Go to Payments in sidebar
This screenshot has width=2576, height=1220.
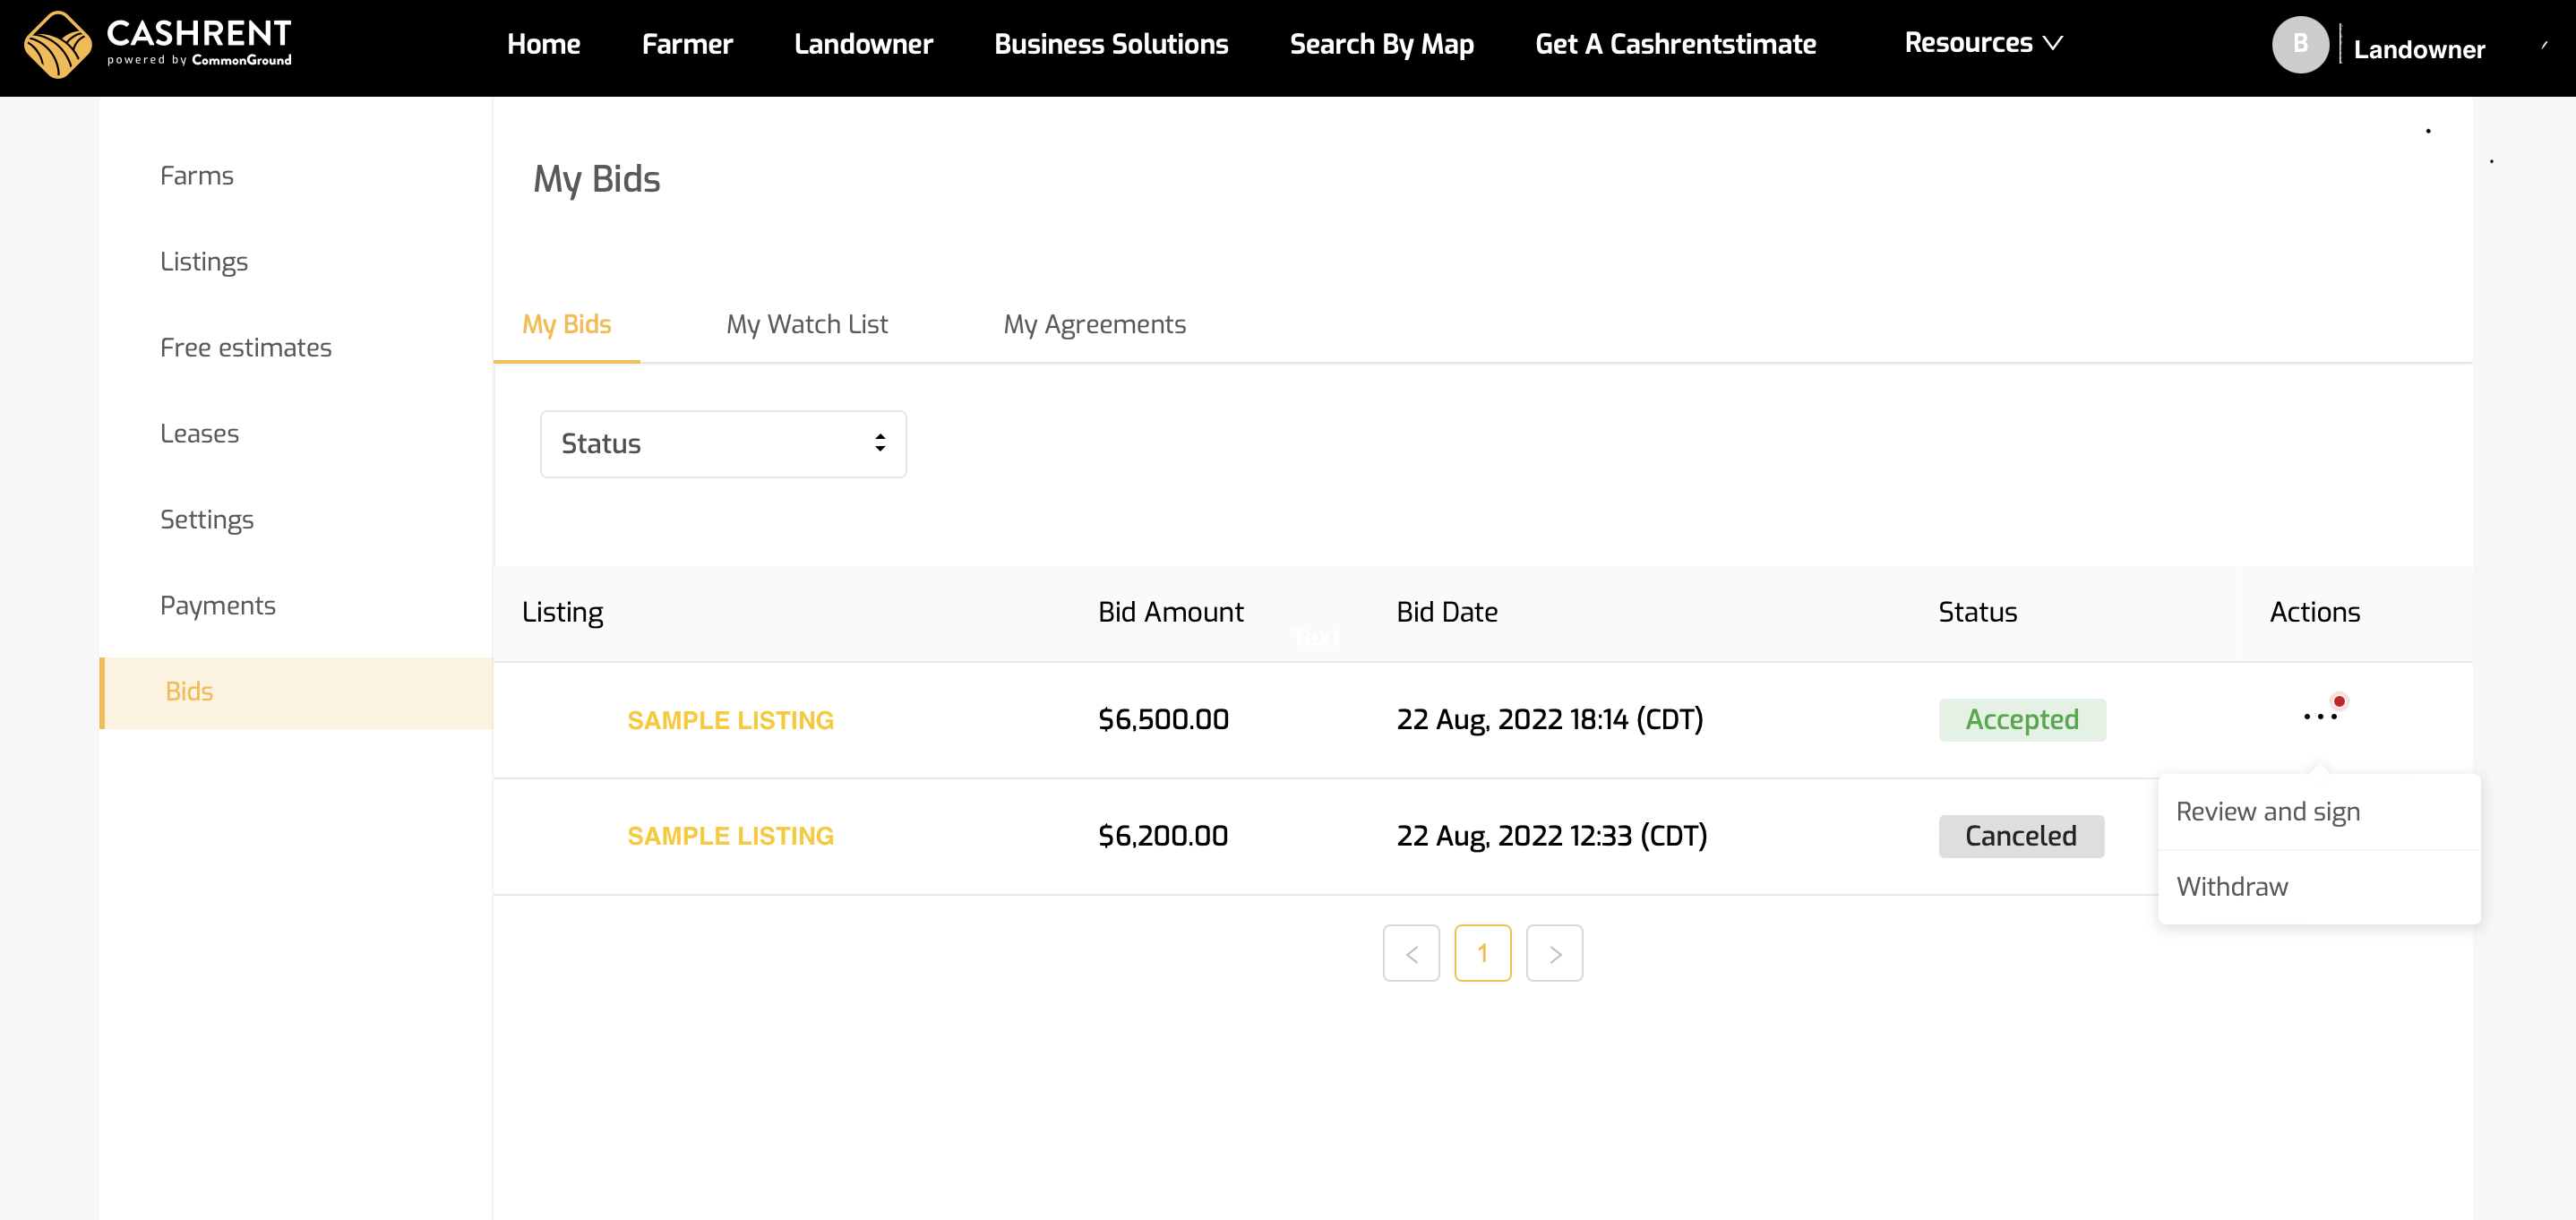click(x=217, y=606)
